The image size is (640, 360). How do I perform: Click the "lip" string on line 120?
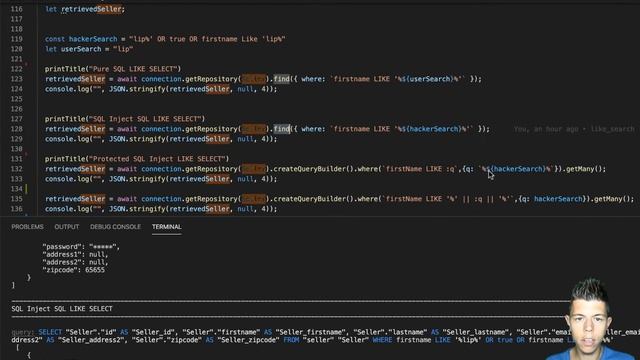[123, 49]
